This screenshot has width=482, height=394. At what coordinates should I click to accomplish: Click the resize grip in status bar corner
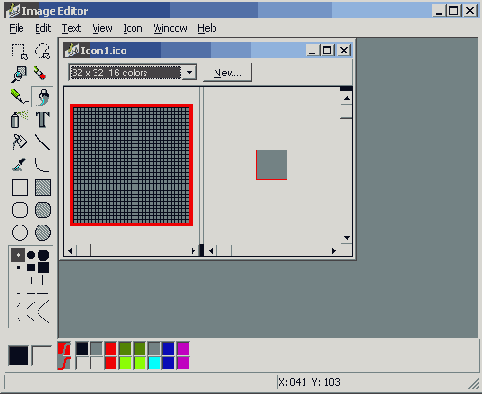[x=473, y=384]
